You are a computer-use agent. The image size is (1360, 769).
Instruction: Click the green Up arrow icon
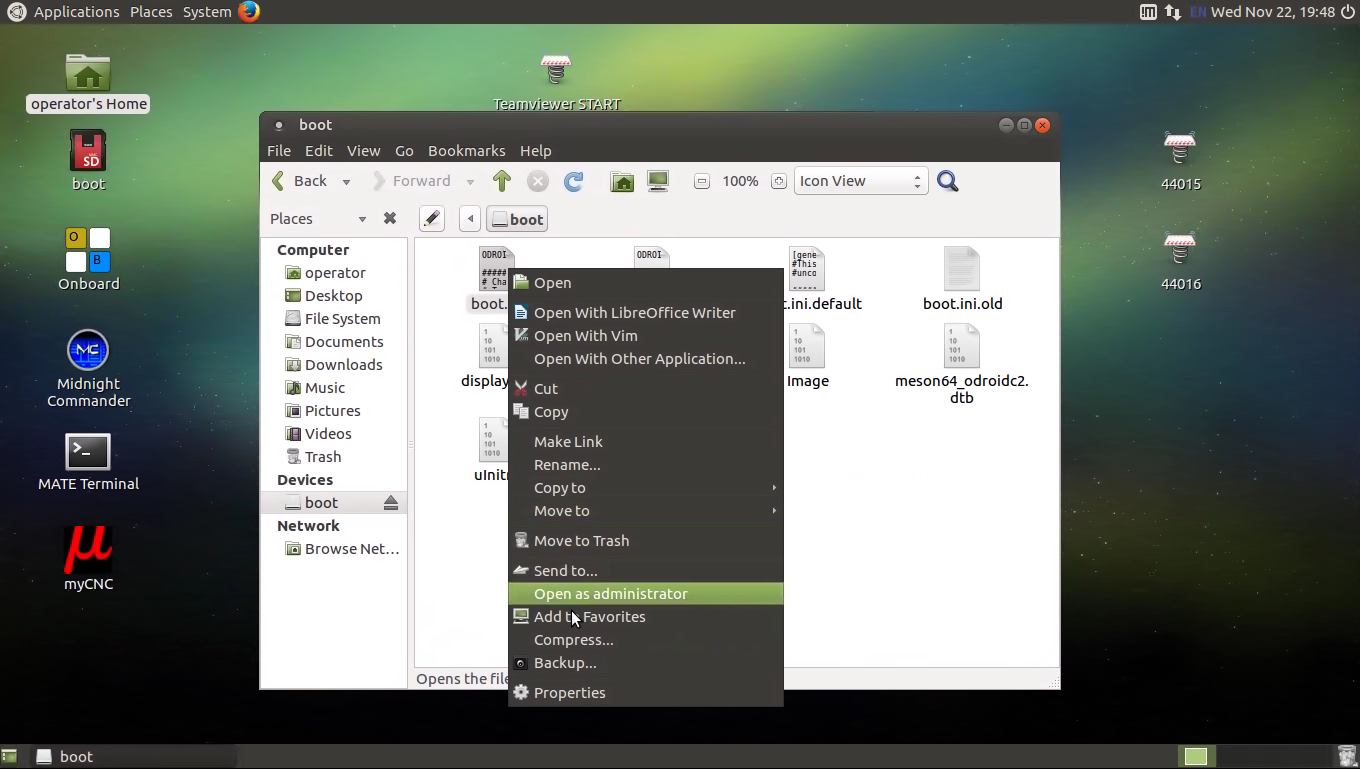pos(502,181)
